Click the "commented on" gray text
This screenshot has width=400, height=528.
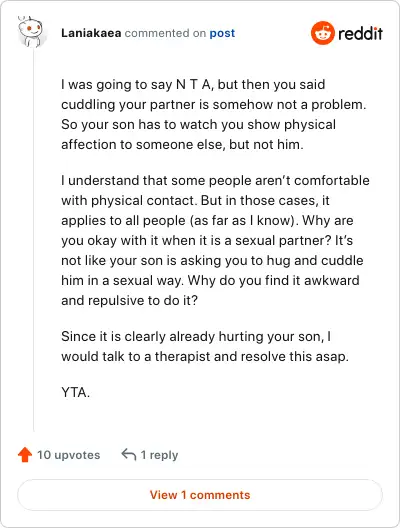tap(165, 33)
